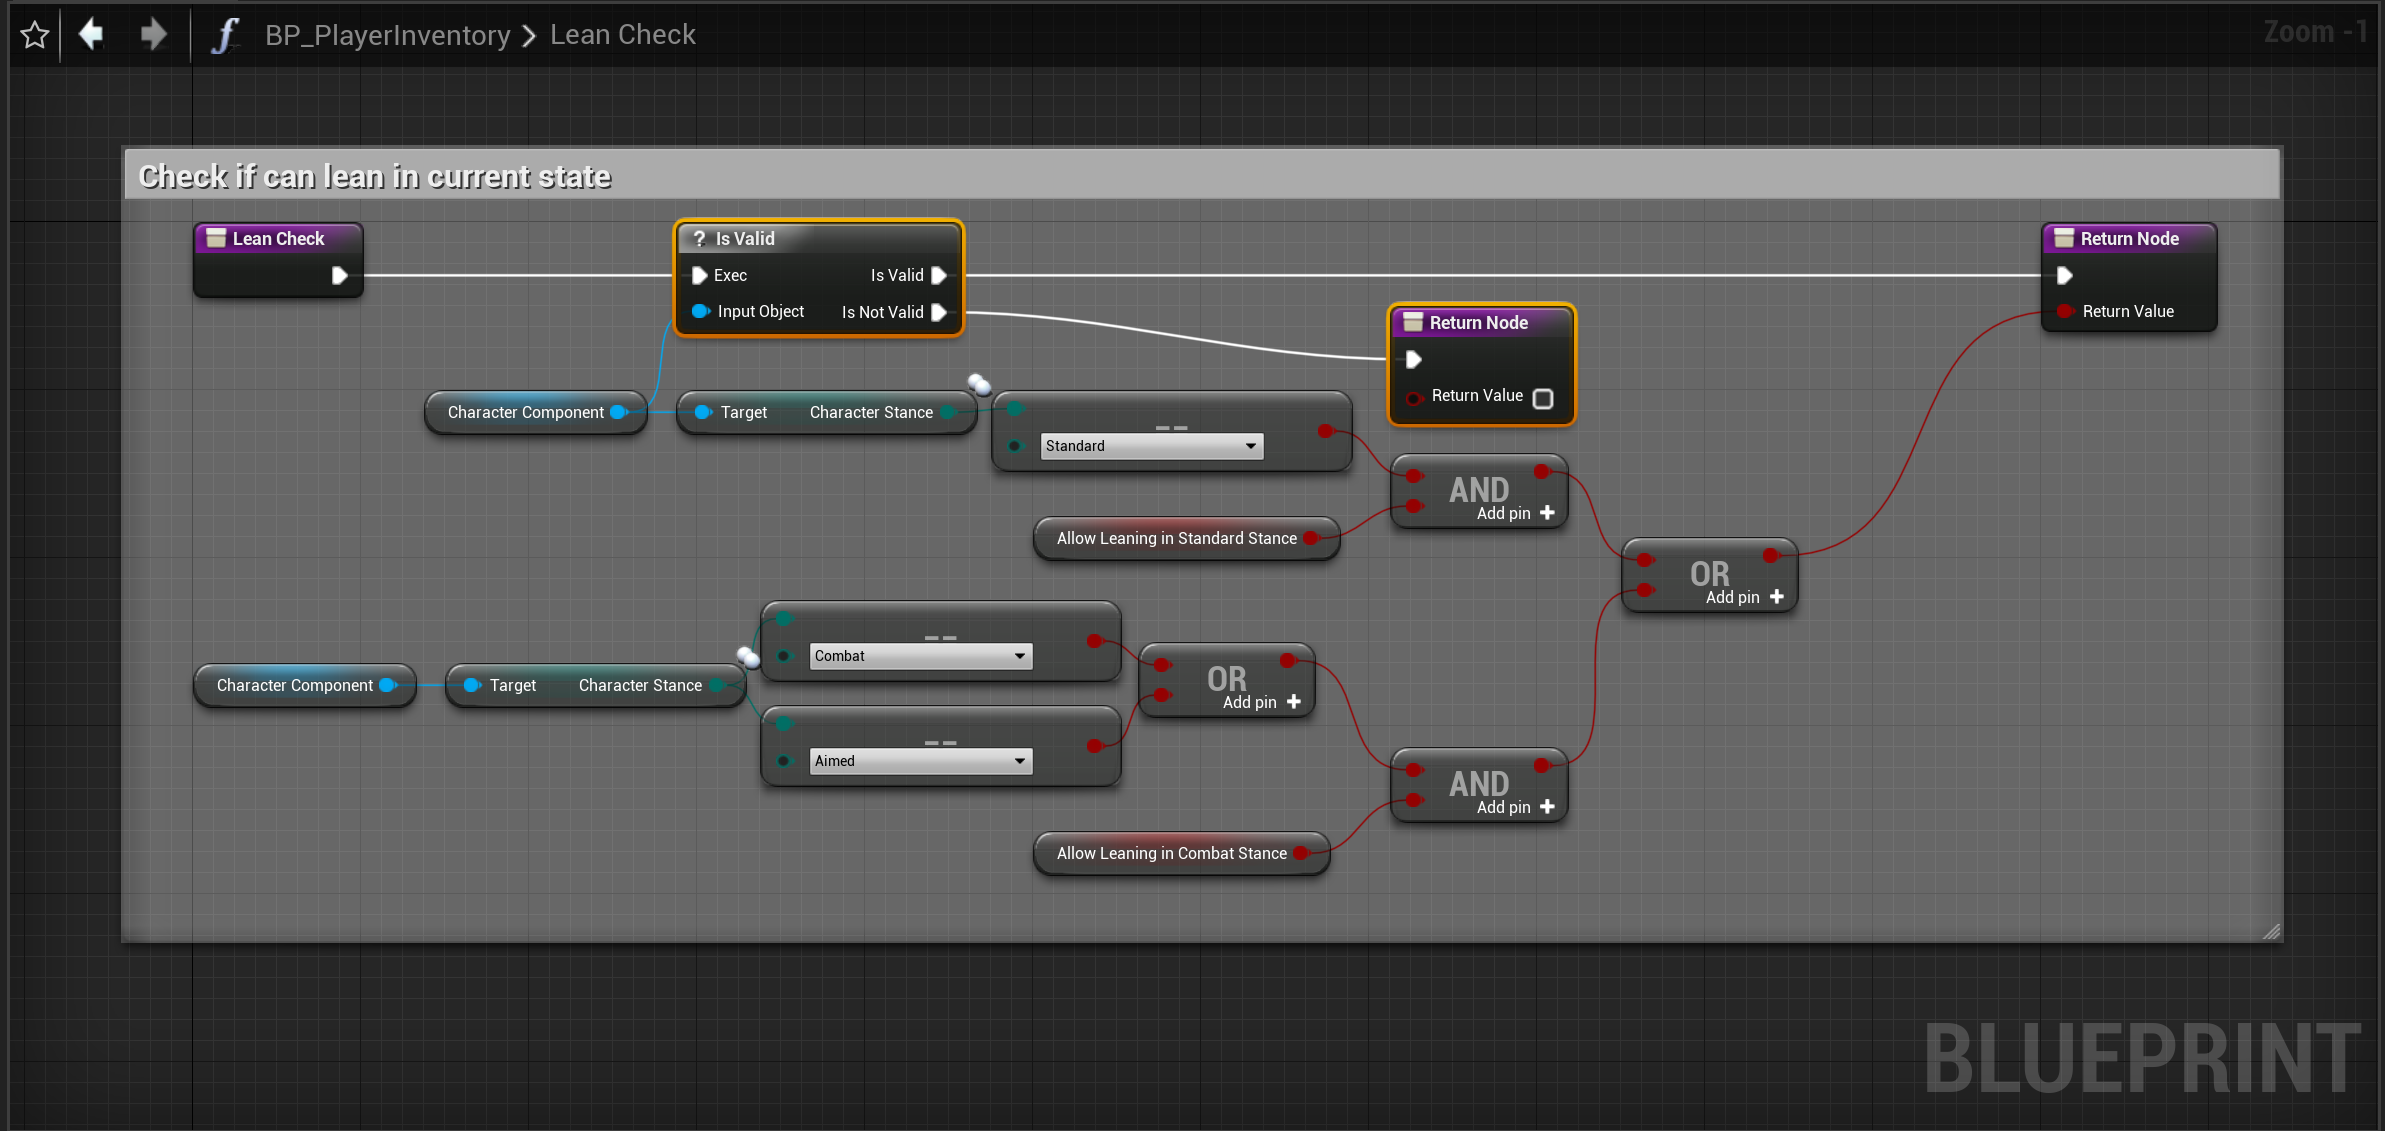
Task: Go back with left arrow
Action: pos(91,34)
